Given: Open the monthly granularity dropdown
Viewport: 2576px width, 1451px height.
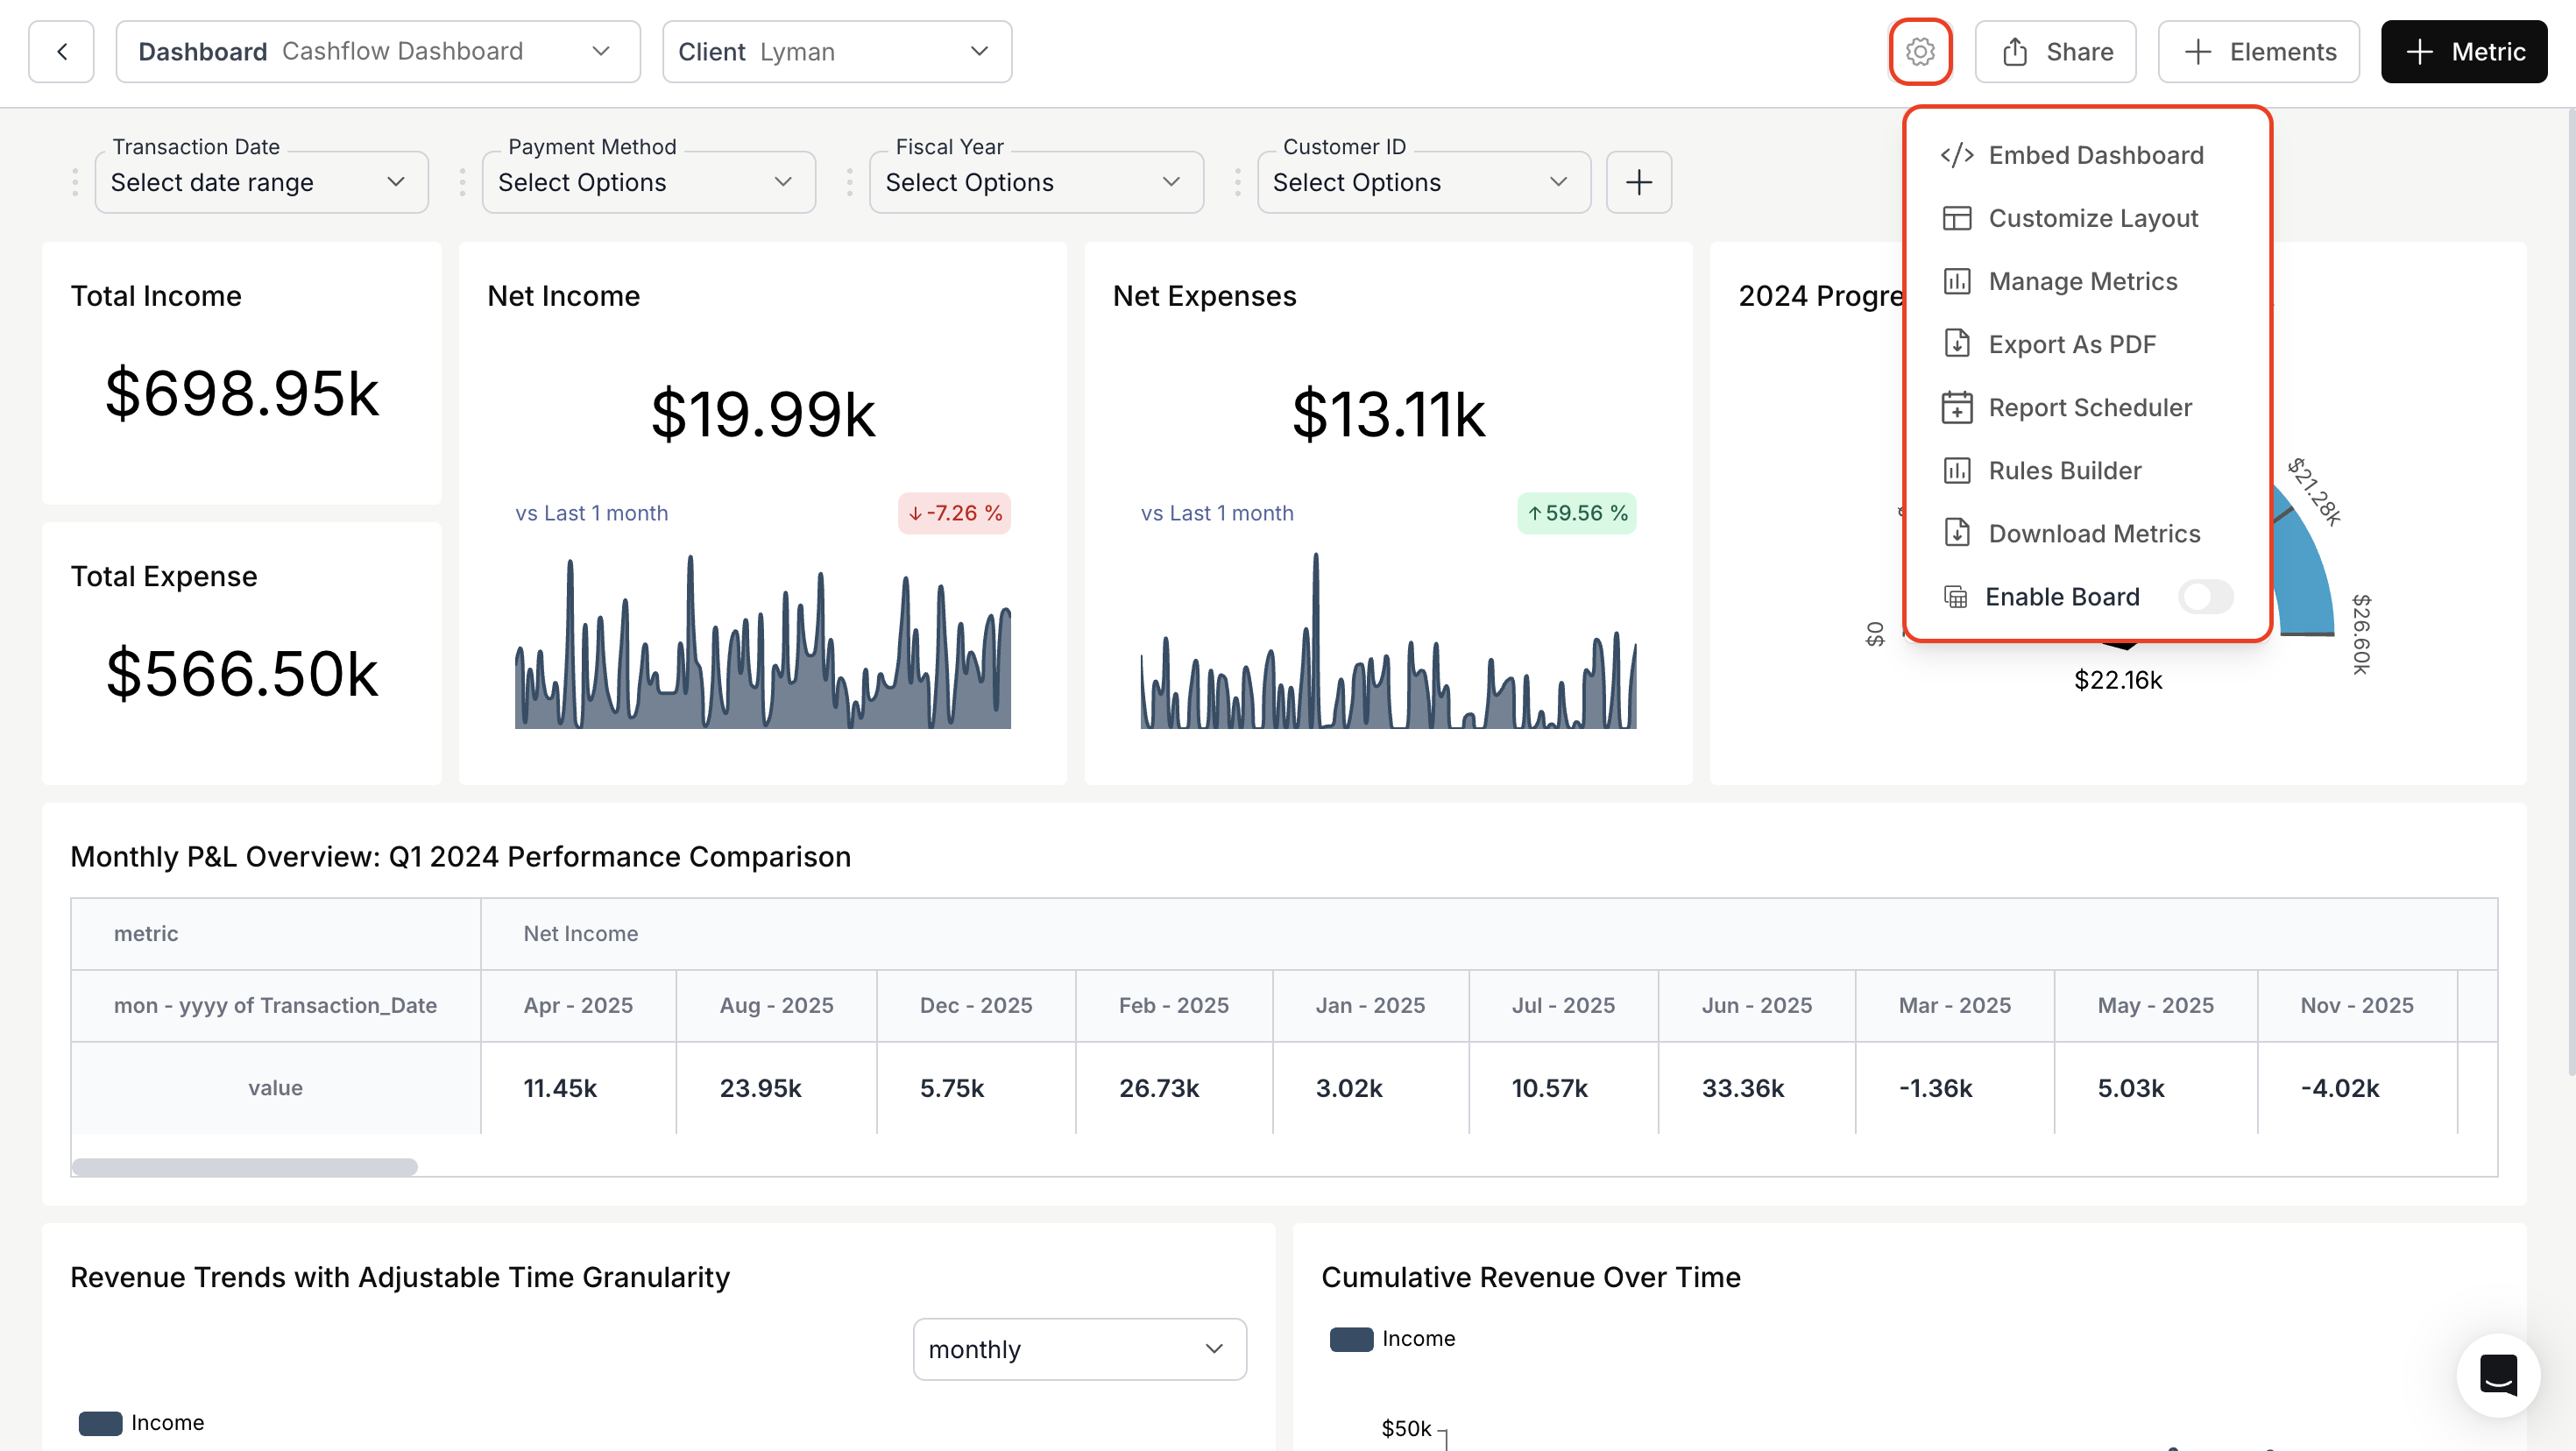Looking at the screenshot, I should (x=1078, y=1349).
